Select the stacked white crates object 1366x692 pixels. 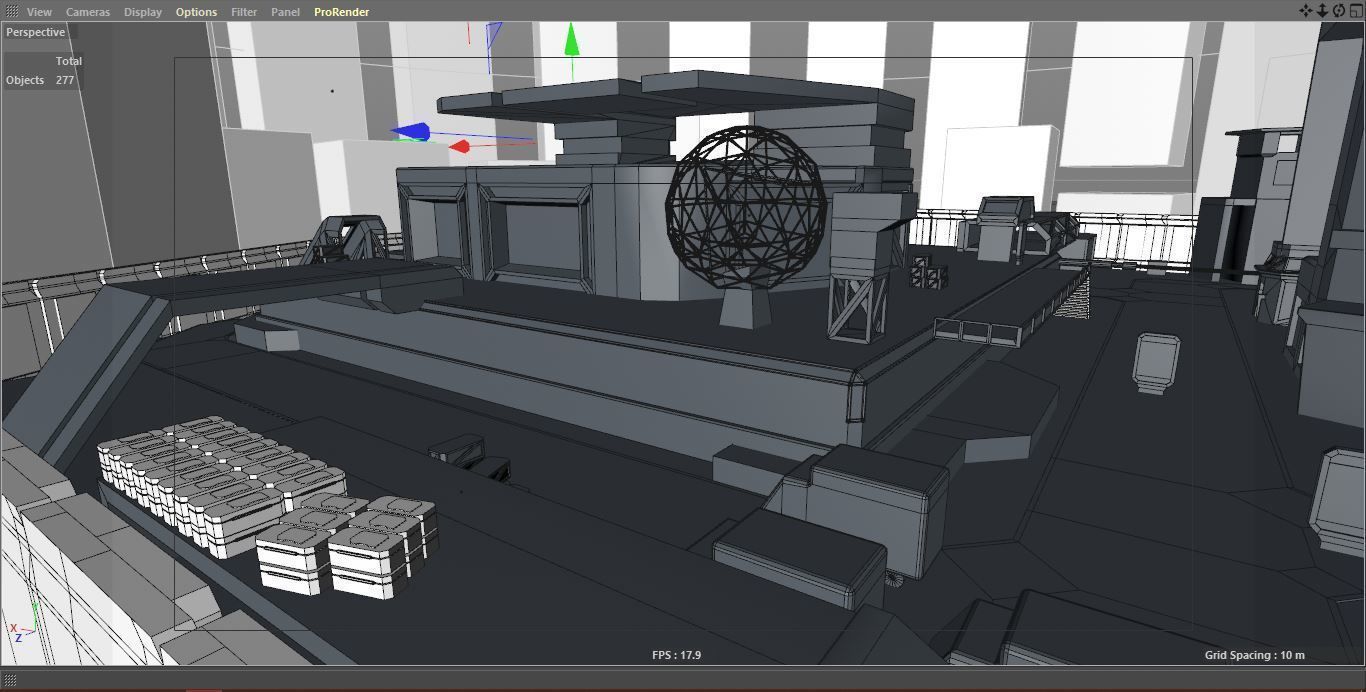266,506
